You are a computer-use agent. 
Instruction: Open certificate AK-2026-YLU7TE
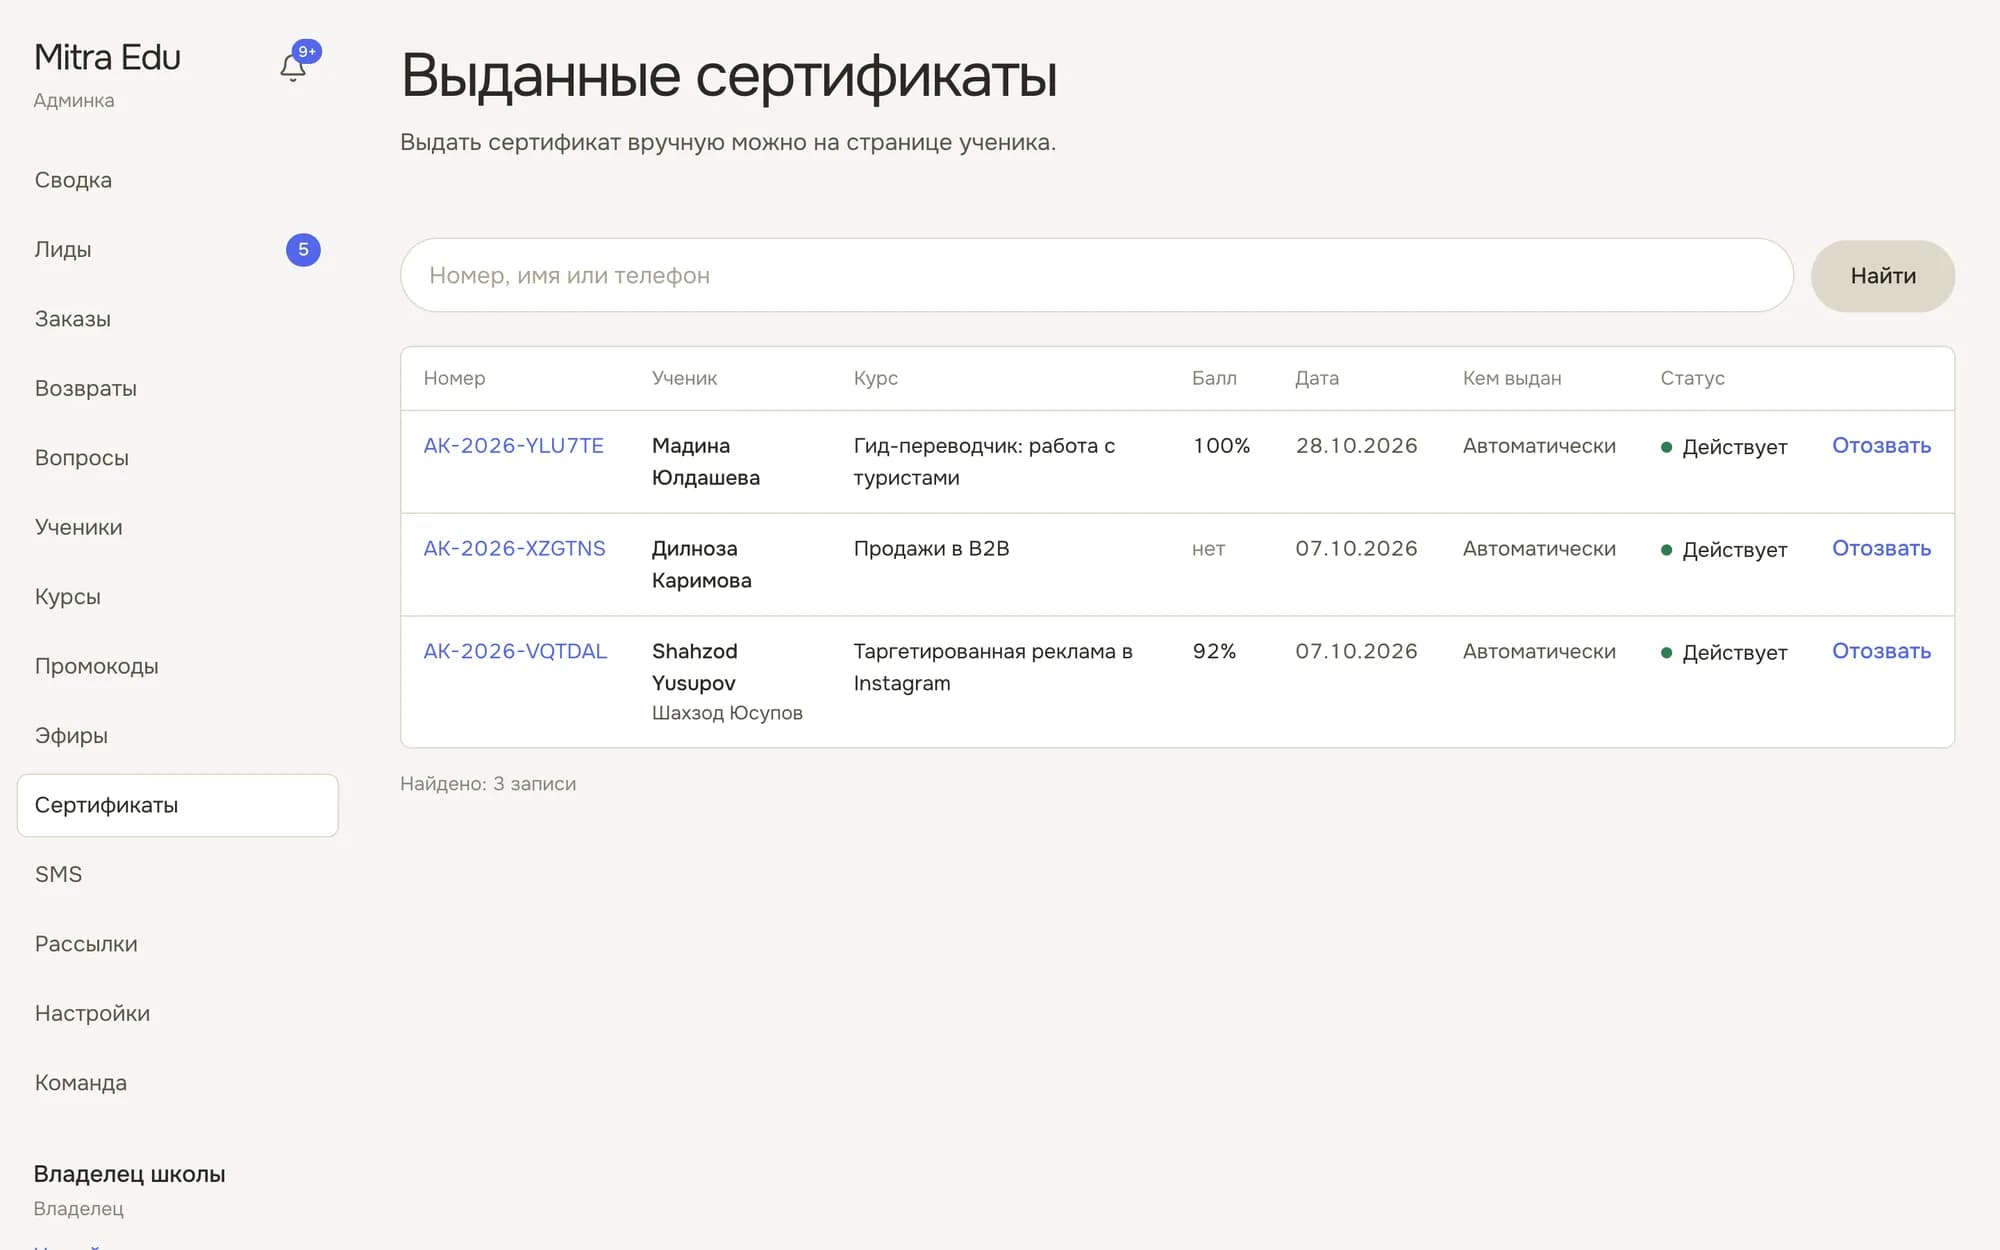pos(513,446)
